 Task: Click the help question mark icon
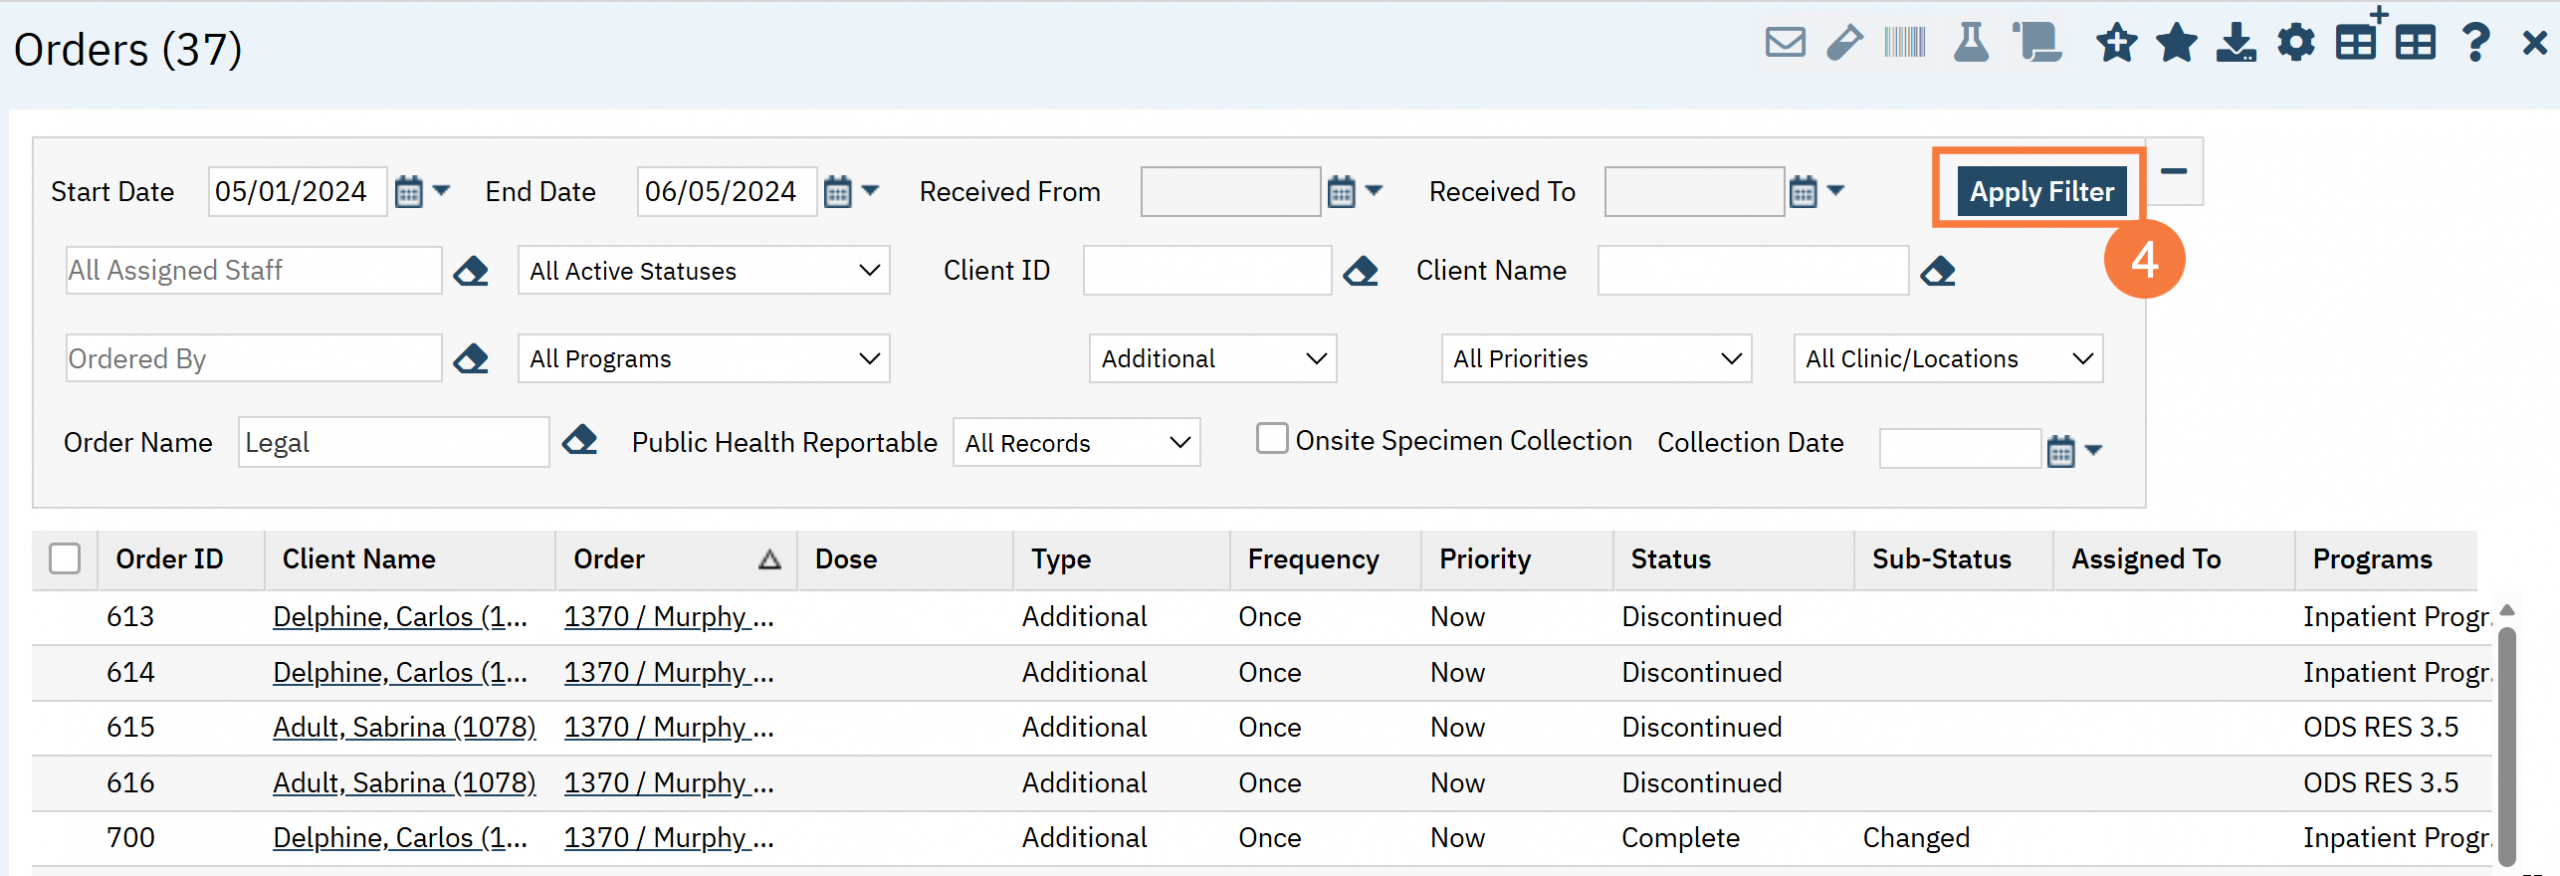[x=2475, y=43]
